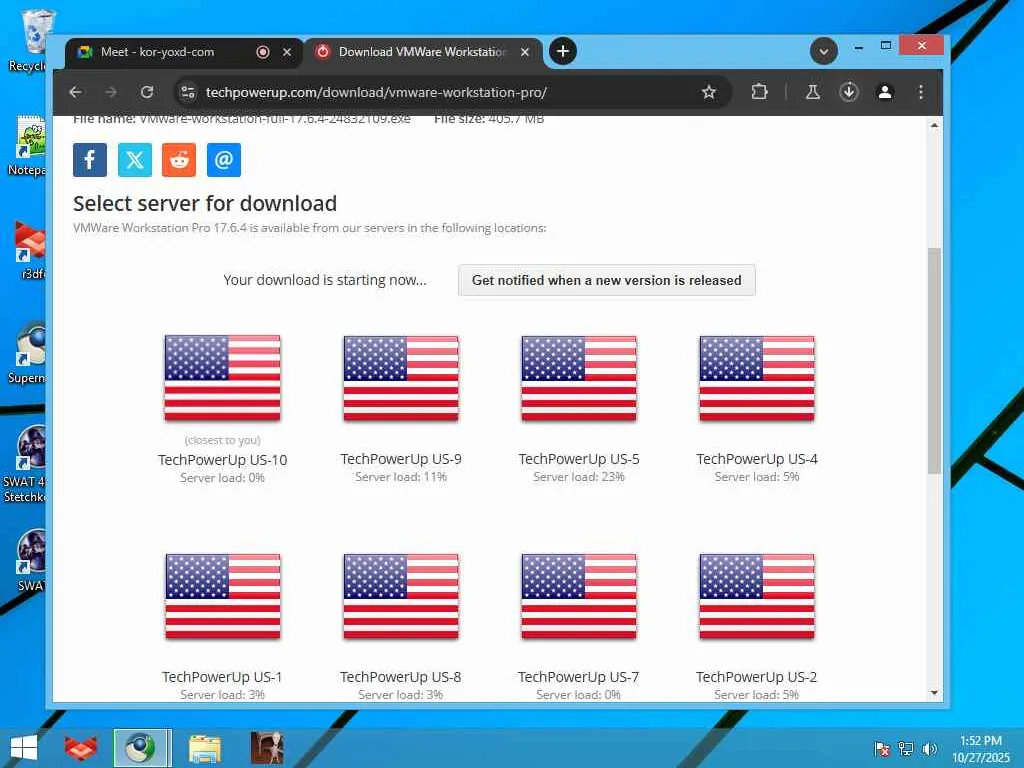Image resolution: width=1024 pixels, height=768 pixels.
Task: Click the TechPowerUp US-5 label
Action: point(579,459)
